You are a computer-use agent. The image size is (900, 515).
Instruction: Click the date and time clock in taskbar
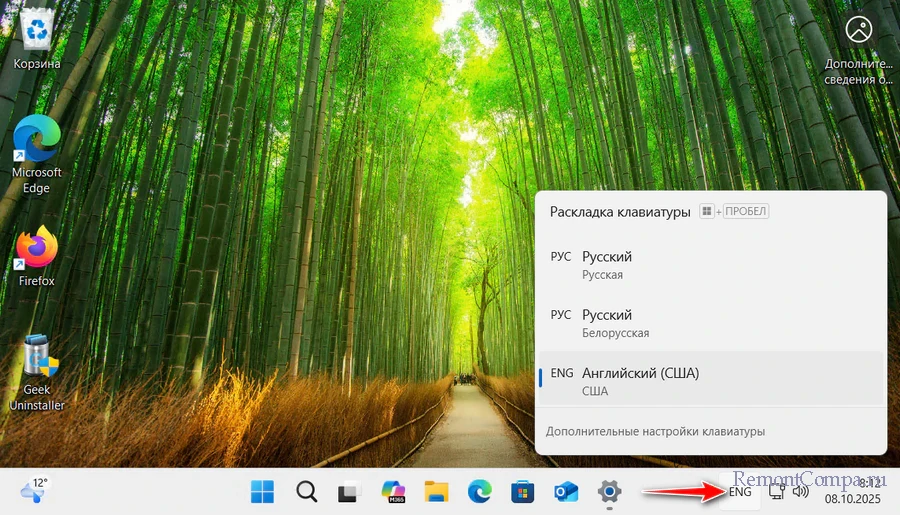click(x=849, y=490)
